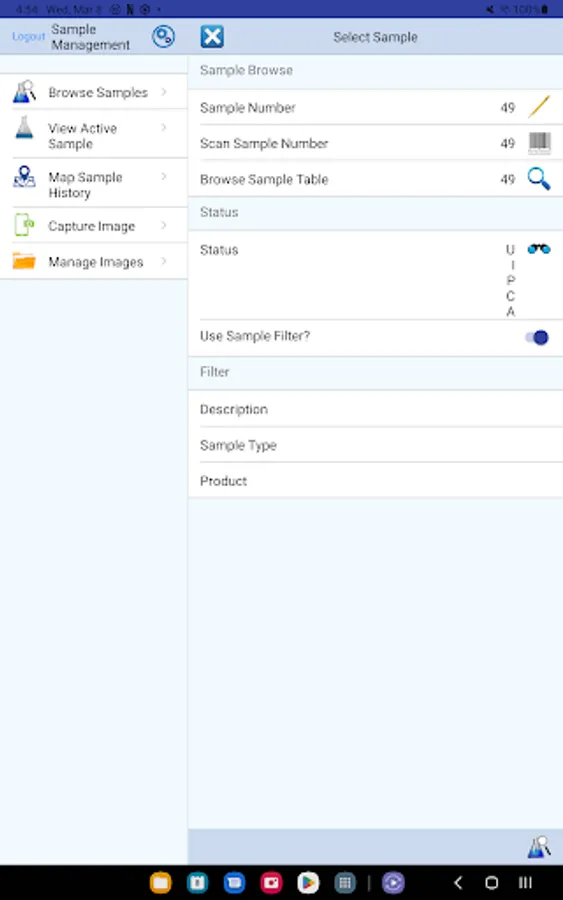Tap the Android recent apps button
Viewport: 563px width, 900px height.
pos(525,883)
